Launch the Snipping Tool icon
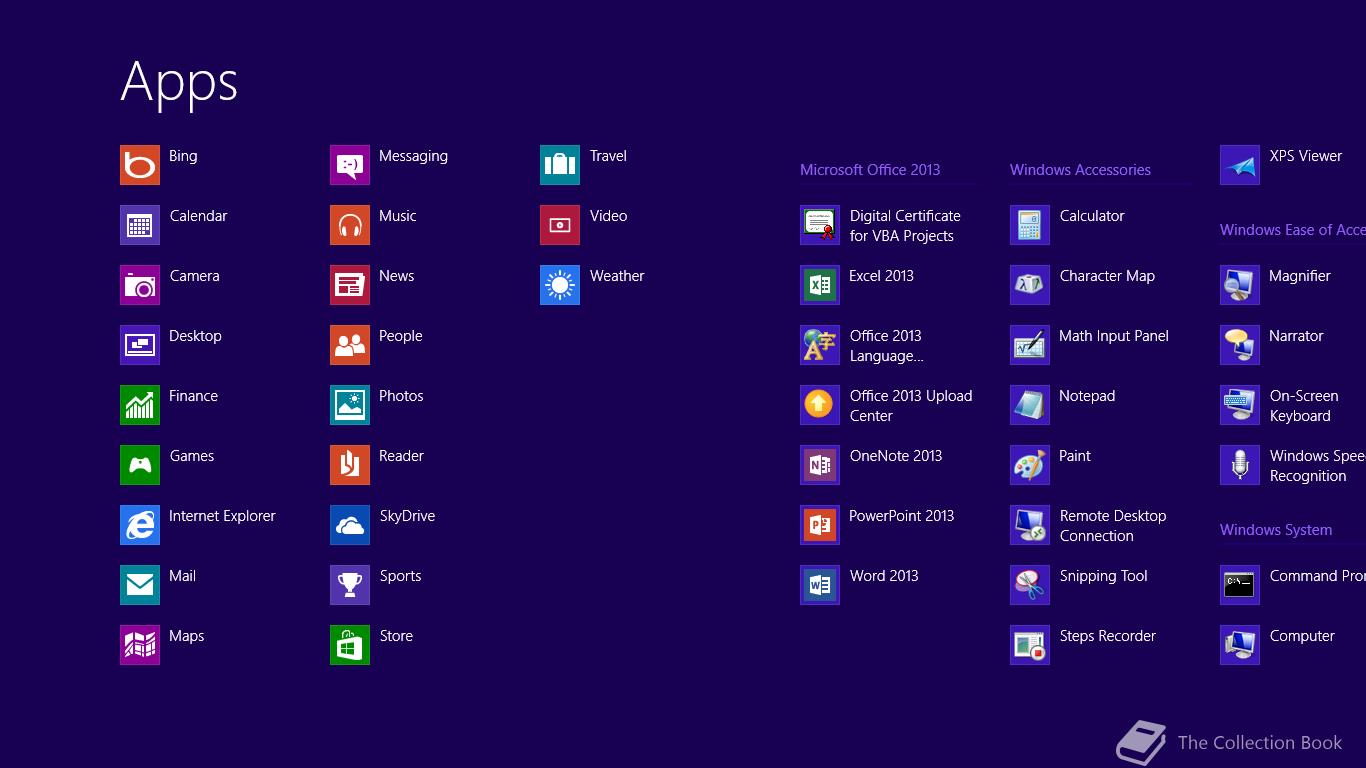Viewport: 1366px width, 768px height. pyautogui.click(x=1030, y=585)
